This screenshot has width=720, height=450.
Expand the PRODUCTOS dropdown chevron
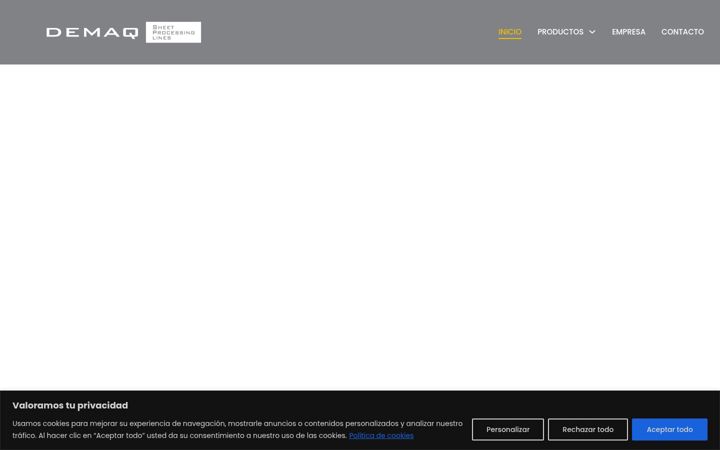click(592, 32)
